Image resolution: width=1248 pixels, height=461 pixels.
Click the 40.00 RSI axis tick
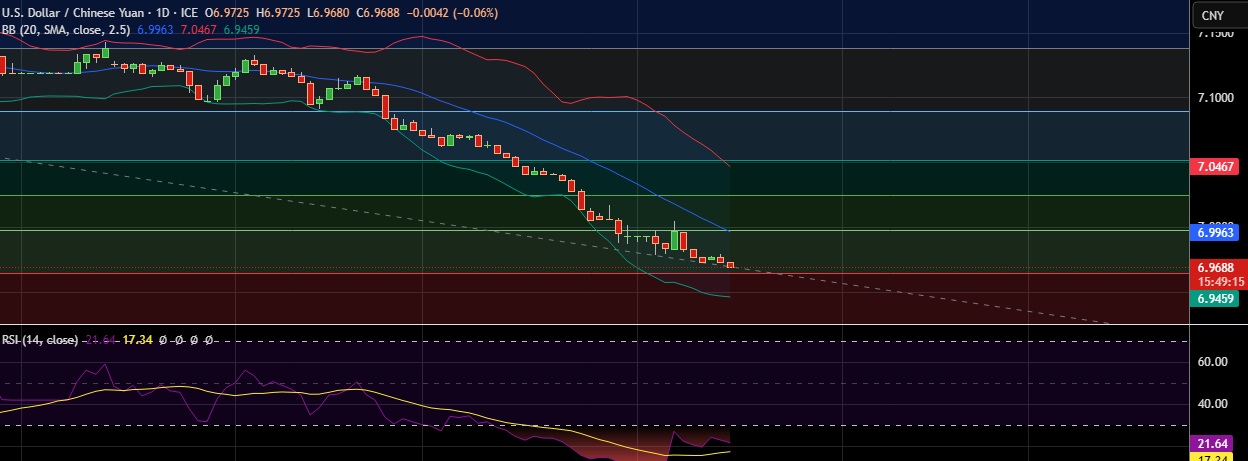(x=1213, y=404)
